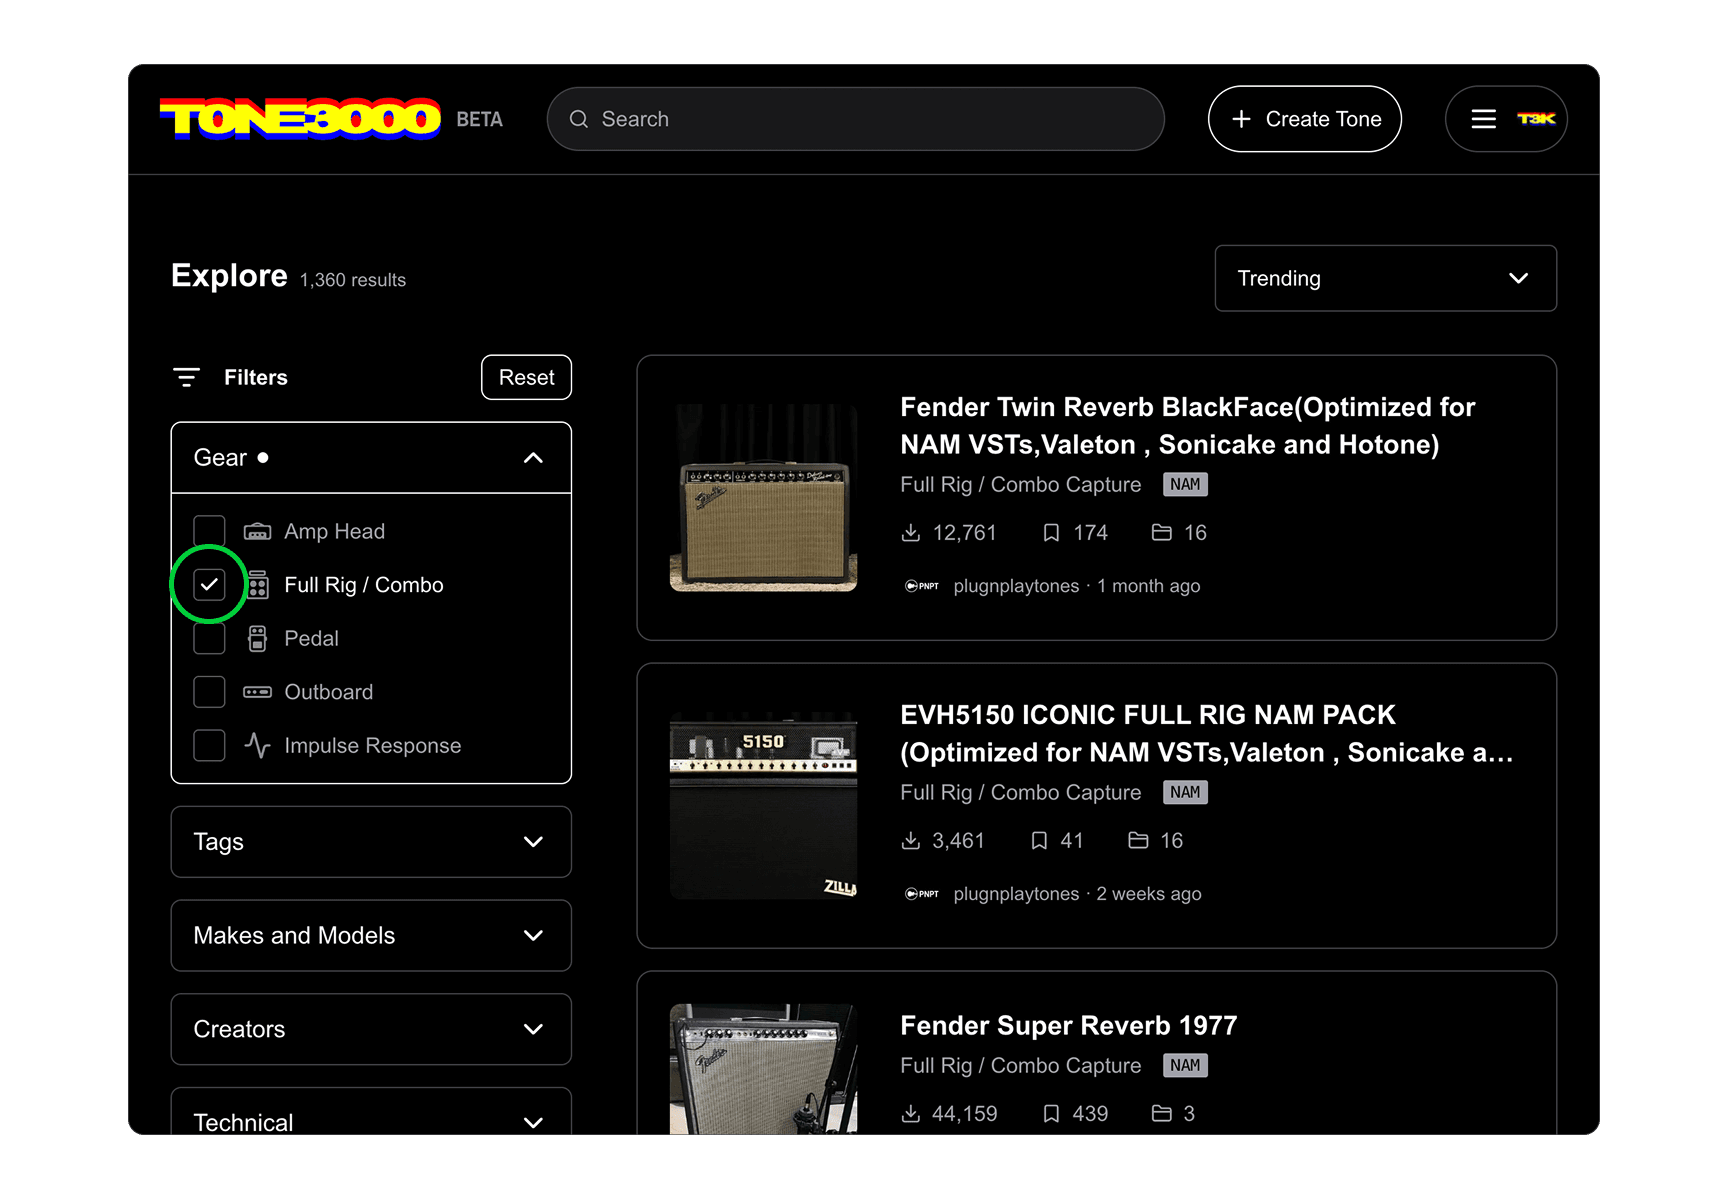1728x1199 pixels.
Task: Open the Trending sort dropdown
Action: 1385,278
